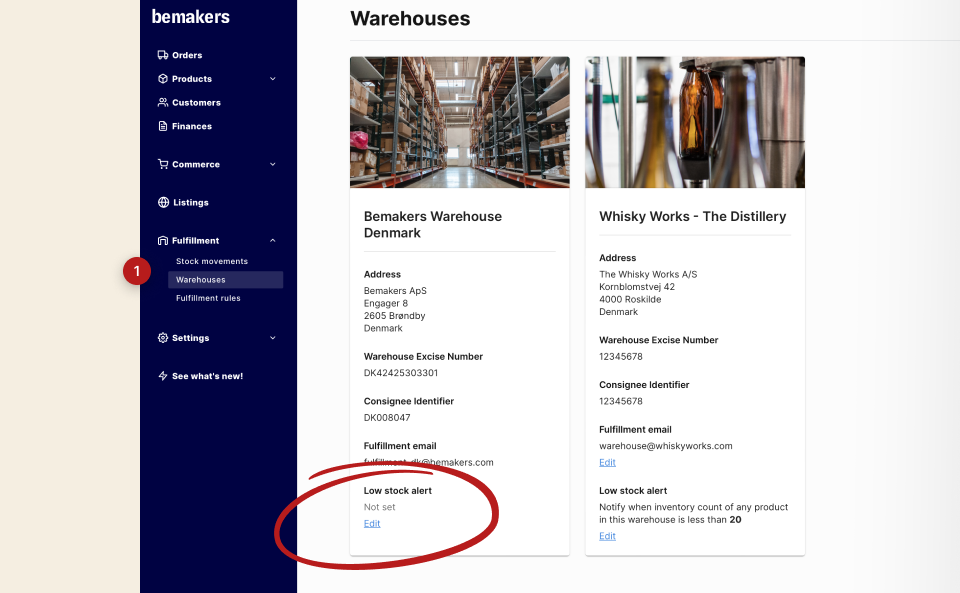Expand the Products chevron
The image size is (960, 593).
pos(273,79)
